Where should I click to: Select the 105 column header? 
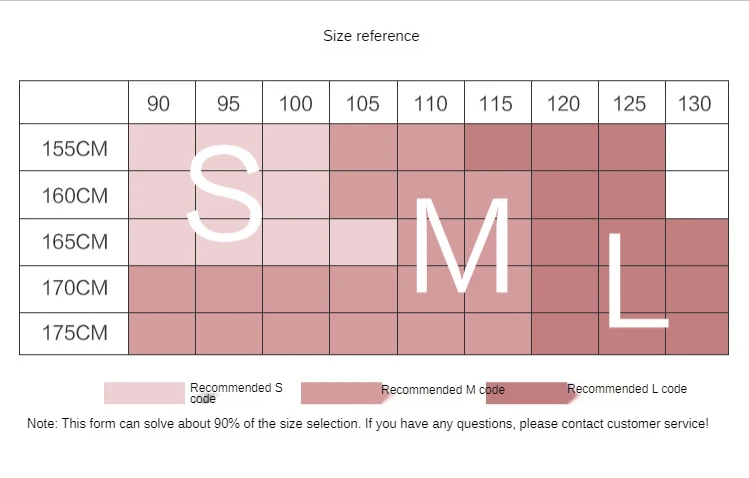click(x=363, y=102)
